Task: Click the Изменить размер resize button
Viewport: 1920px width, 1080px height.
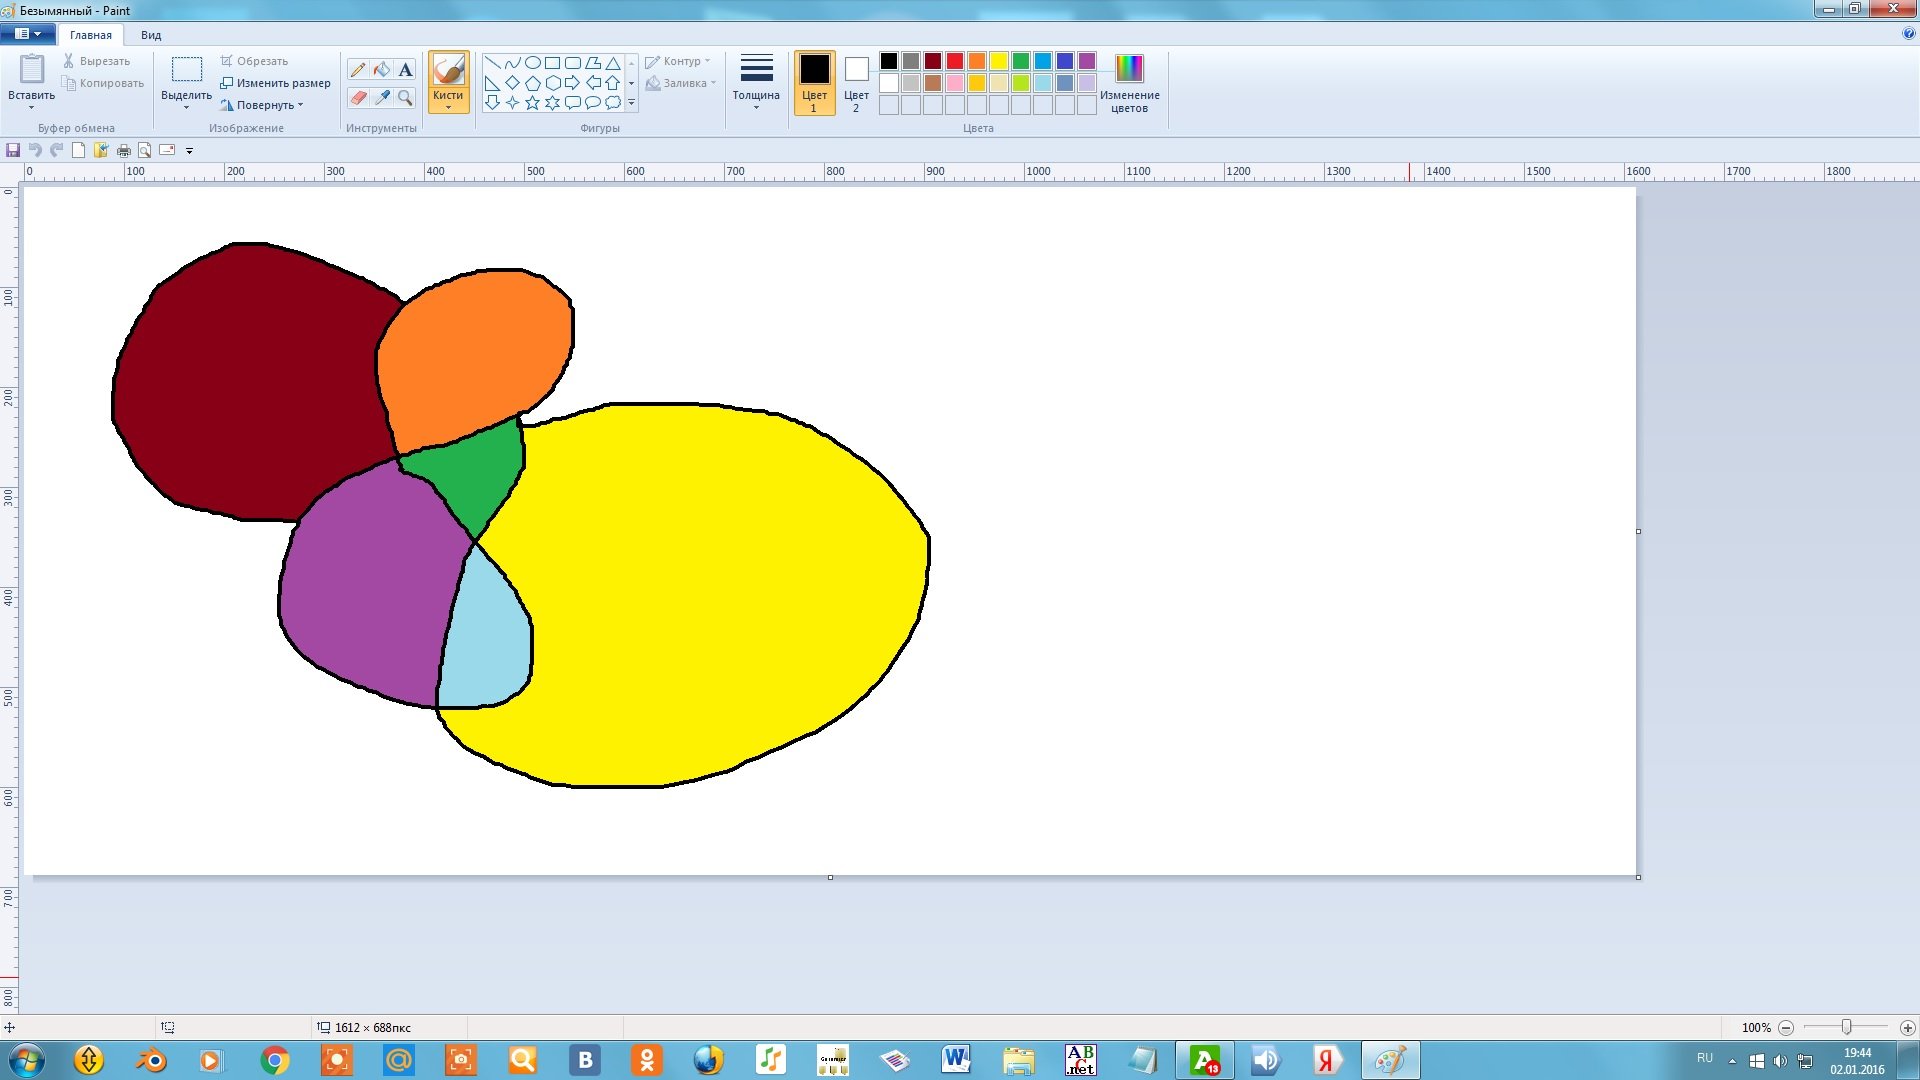Action: pyautogui.click(x=276, y=83)
